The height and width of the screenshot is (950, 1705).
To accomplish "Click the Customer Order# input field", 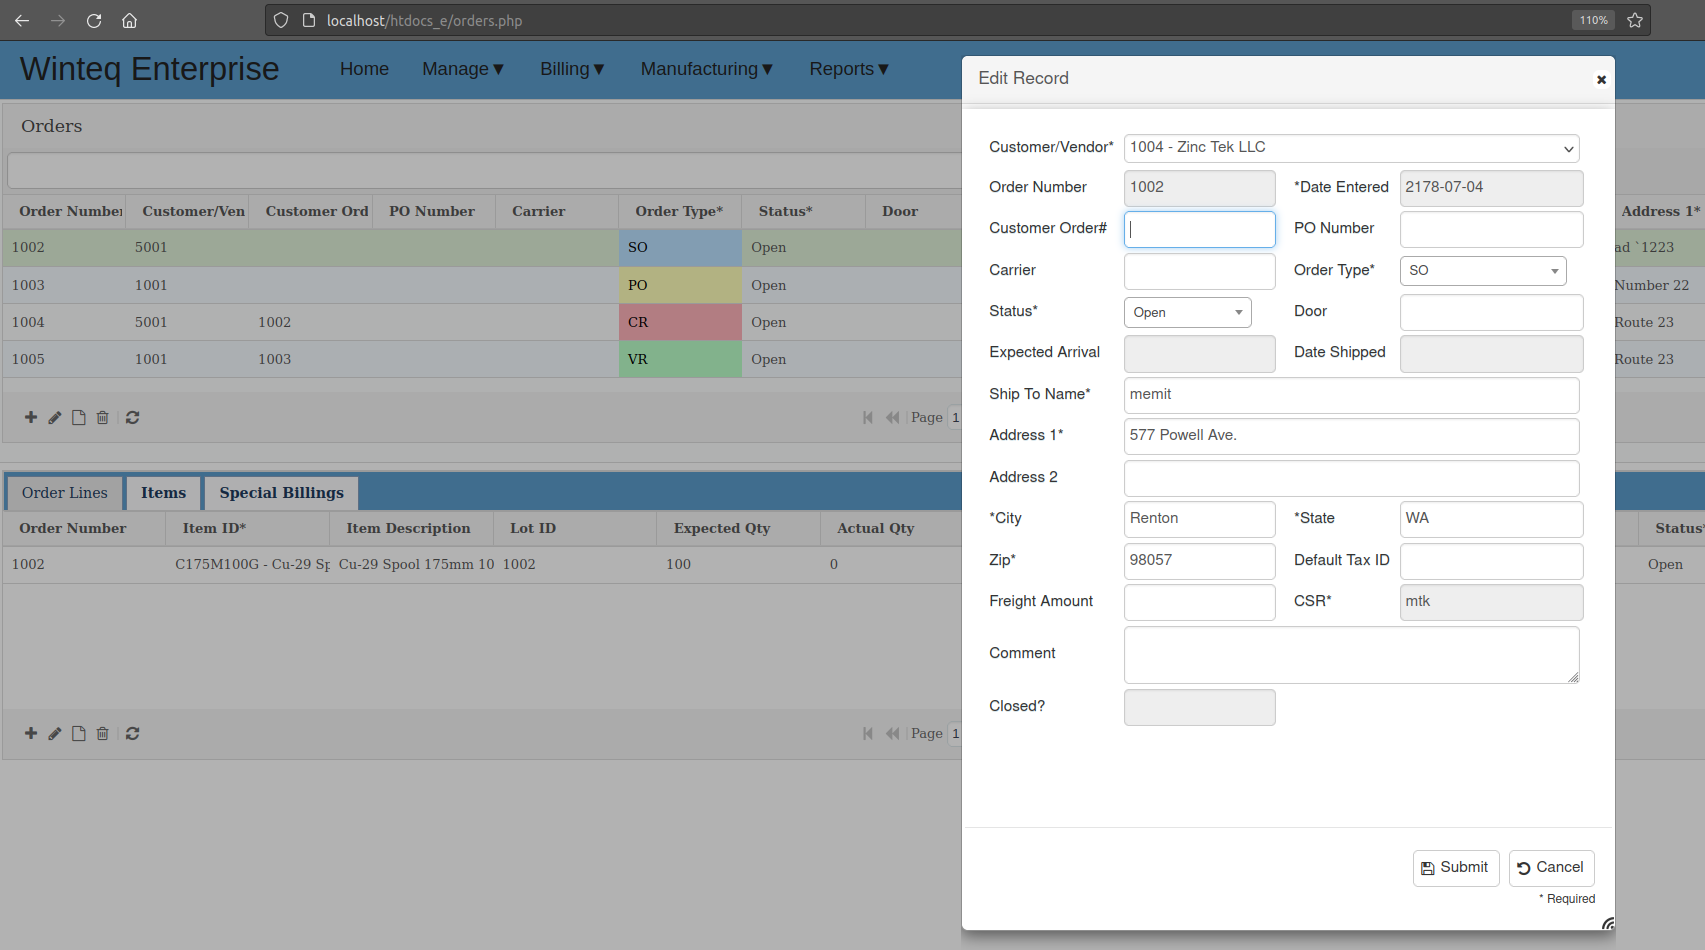I will tap(1199, 229).
